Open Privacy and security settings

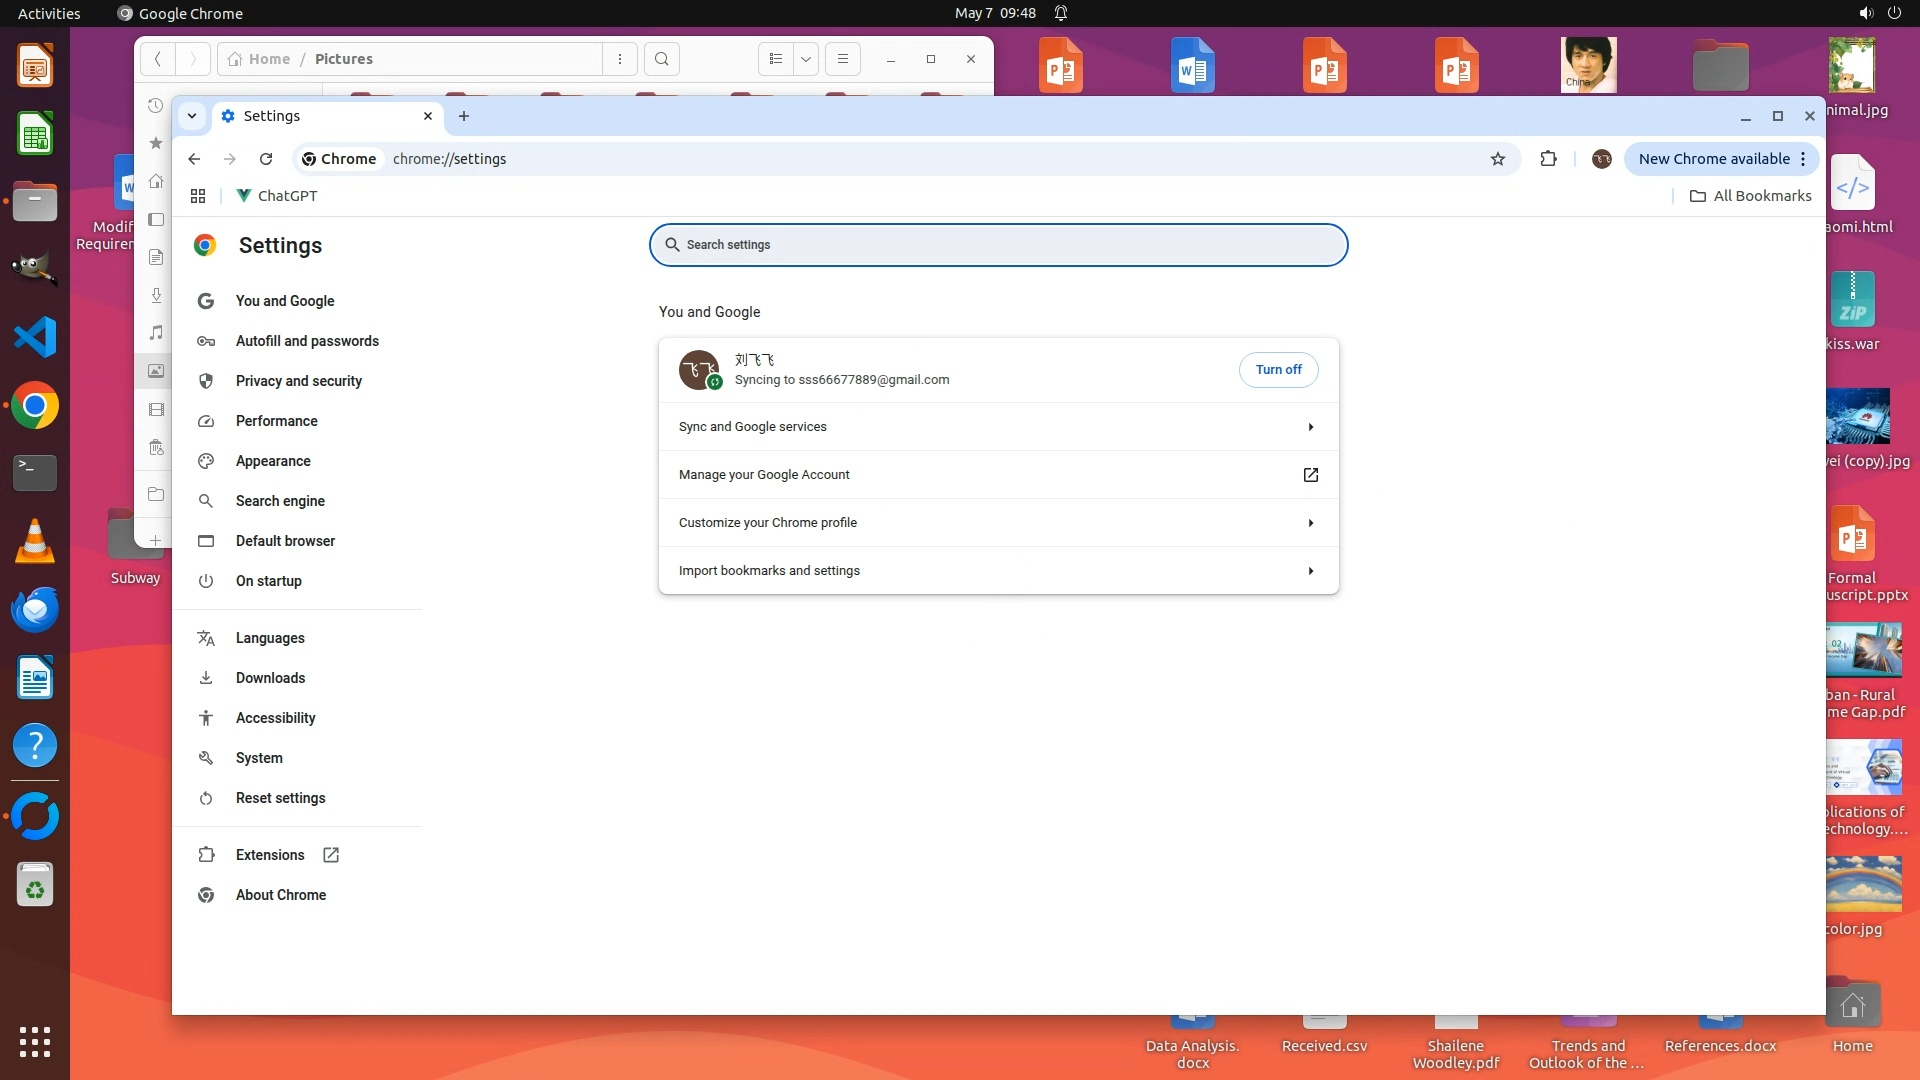[x=298, y=381]
